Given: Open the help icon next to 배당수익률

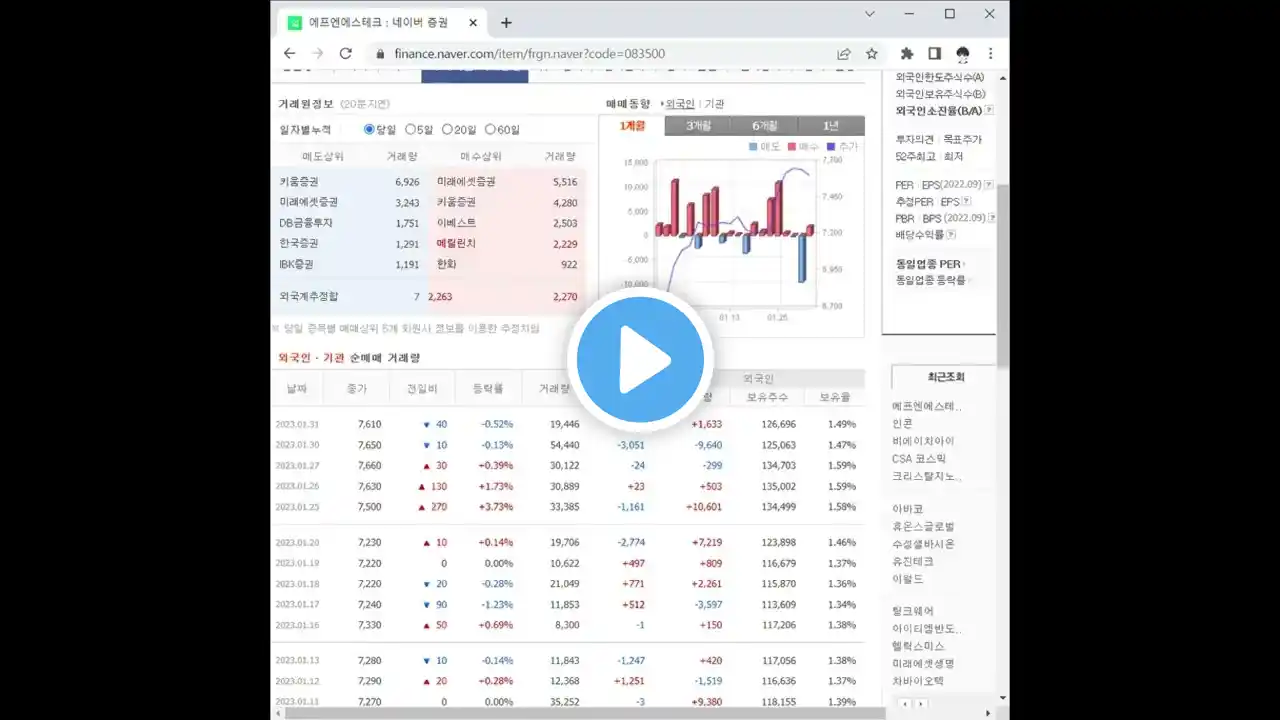Looking at the screenshot, I should [951, 234].
